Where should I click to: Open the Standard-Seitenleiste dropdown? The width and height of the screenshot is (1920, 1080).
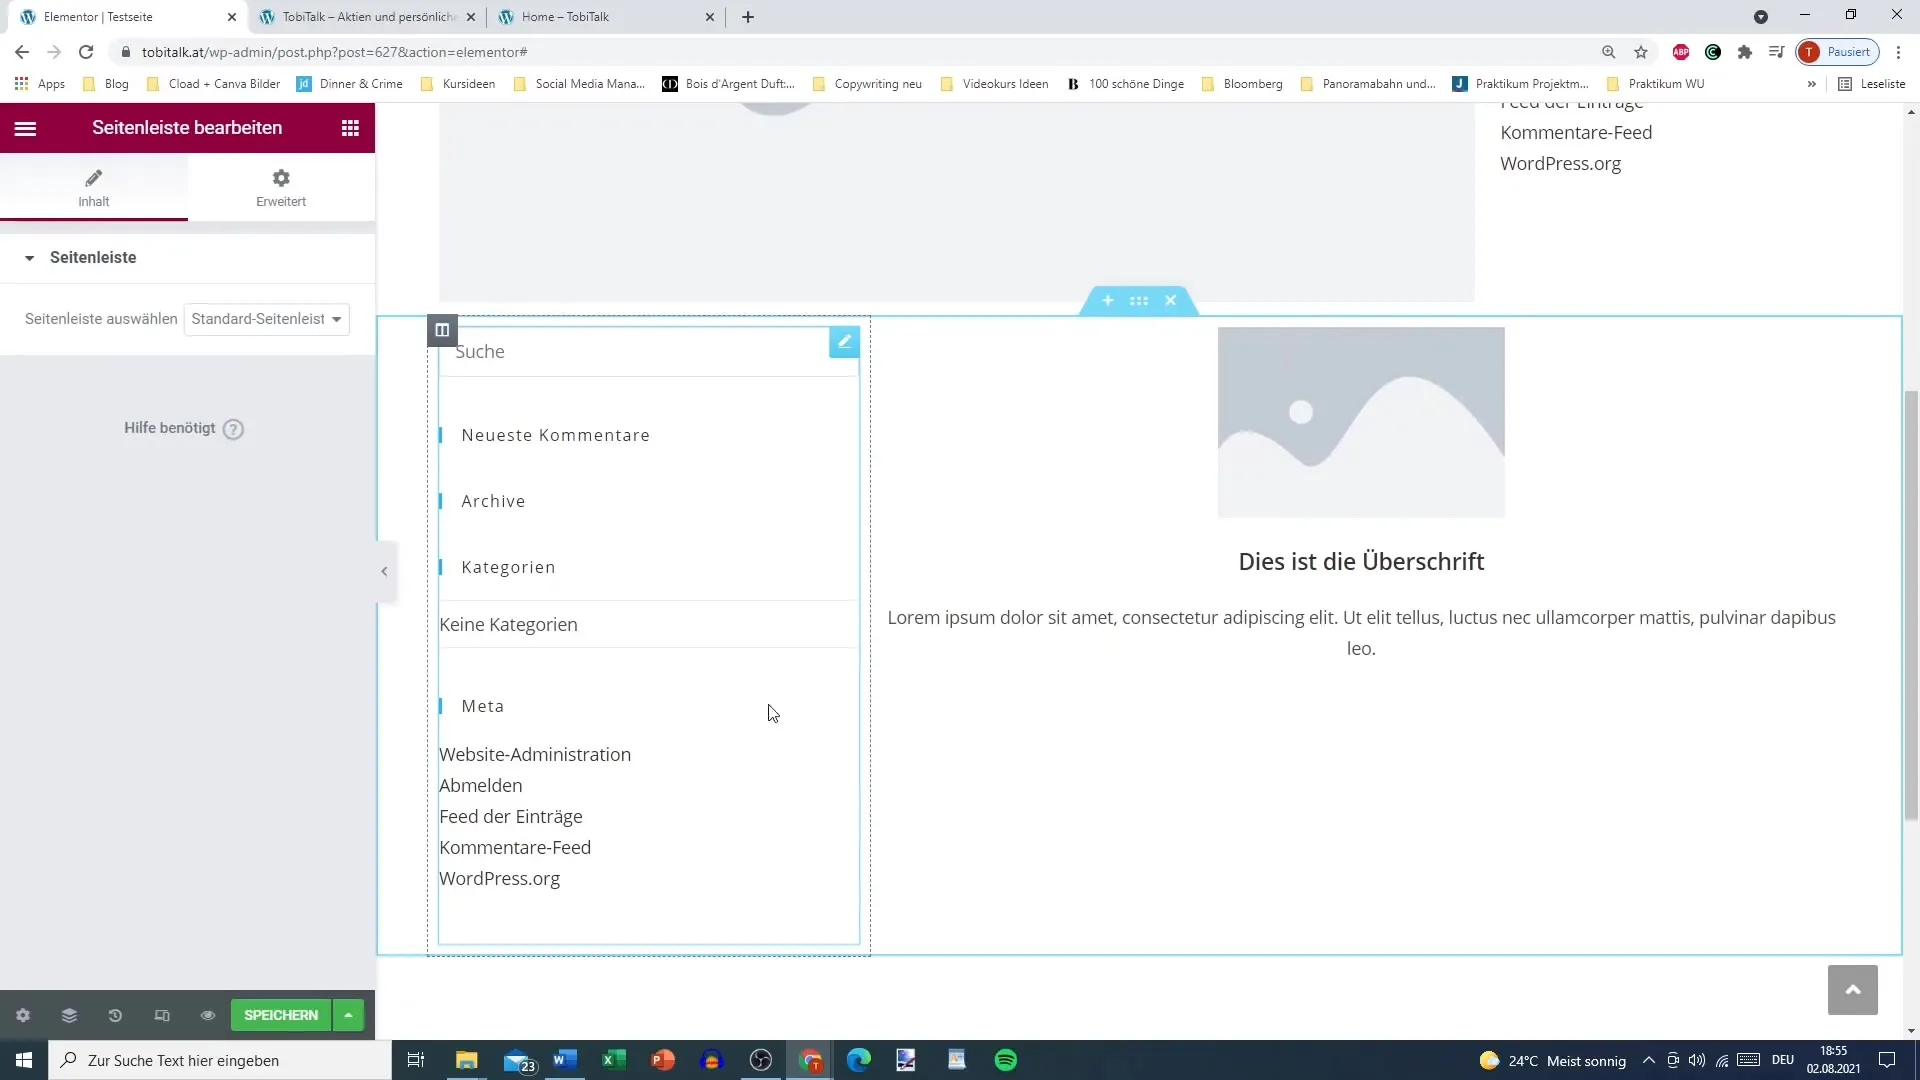pos(267,319)
